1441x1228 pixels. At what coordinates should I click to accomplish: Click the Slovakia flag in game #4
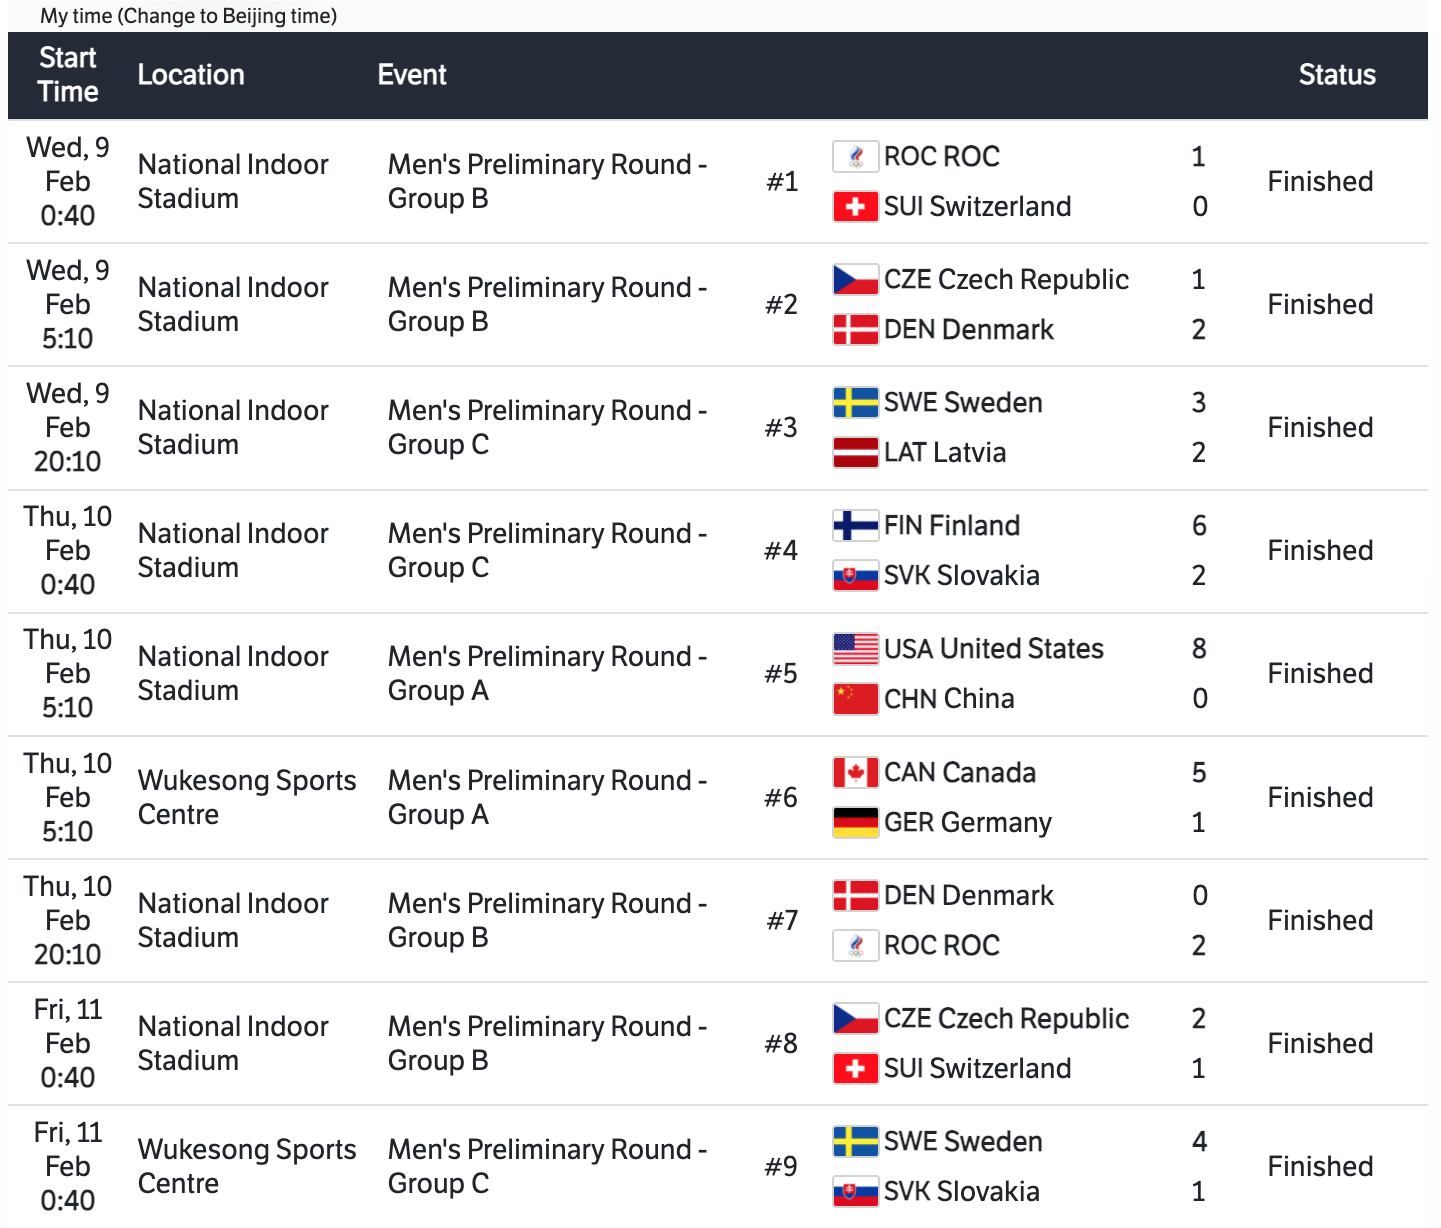855,576
